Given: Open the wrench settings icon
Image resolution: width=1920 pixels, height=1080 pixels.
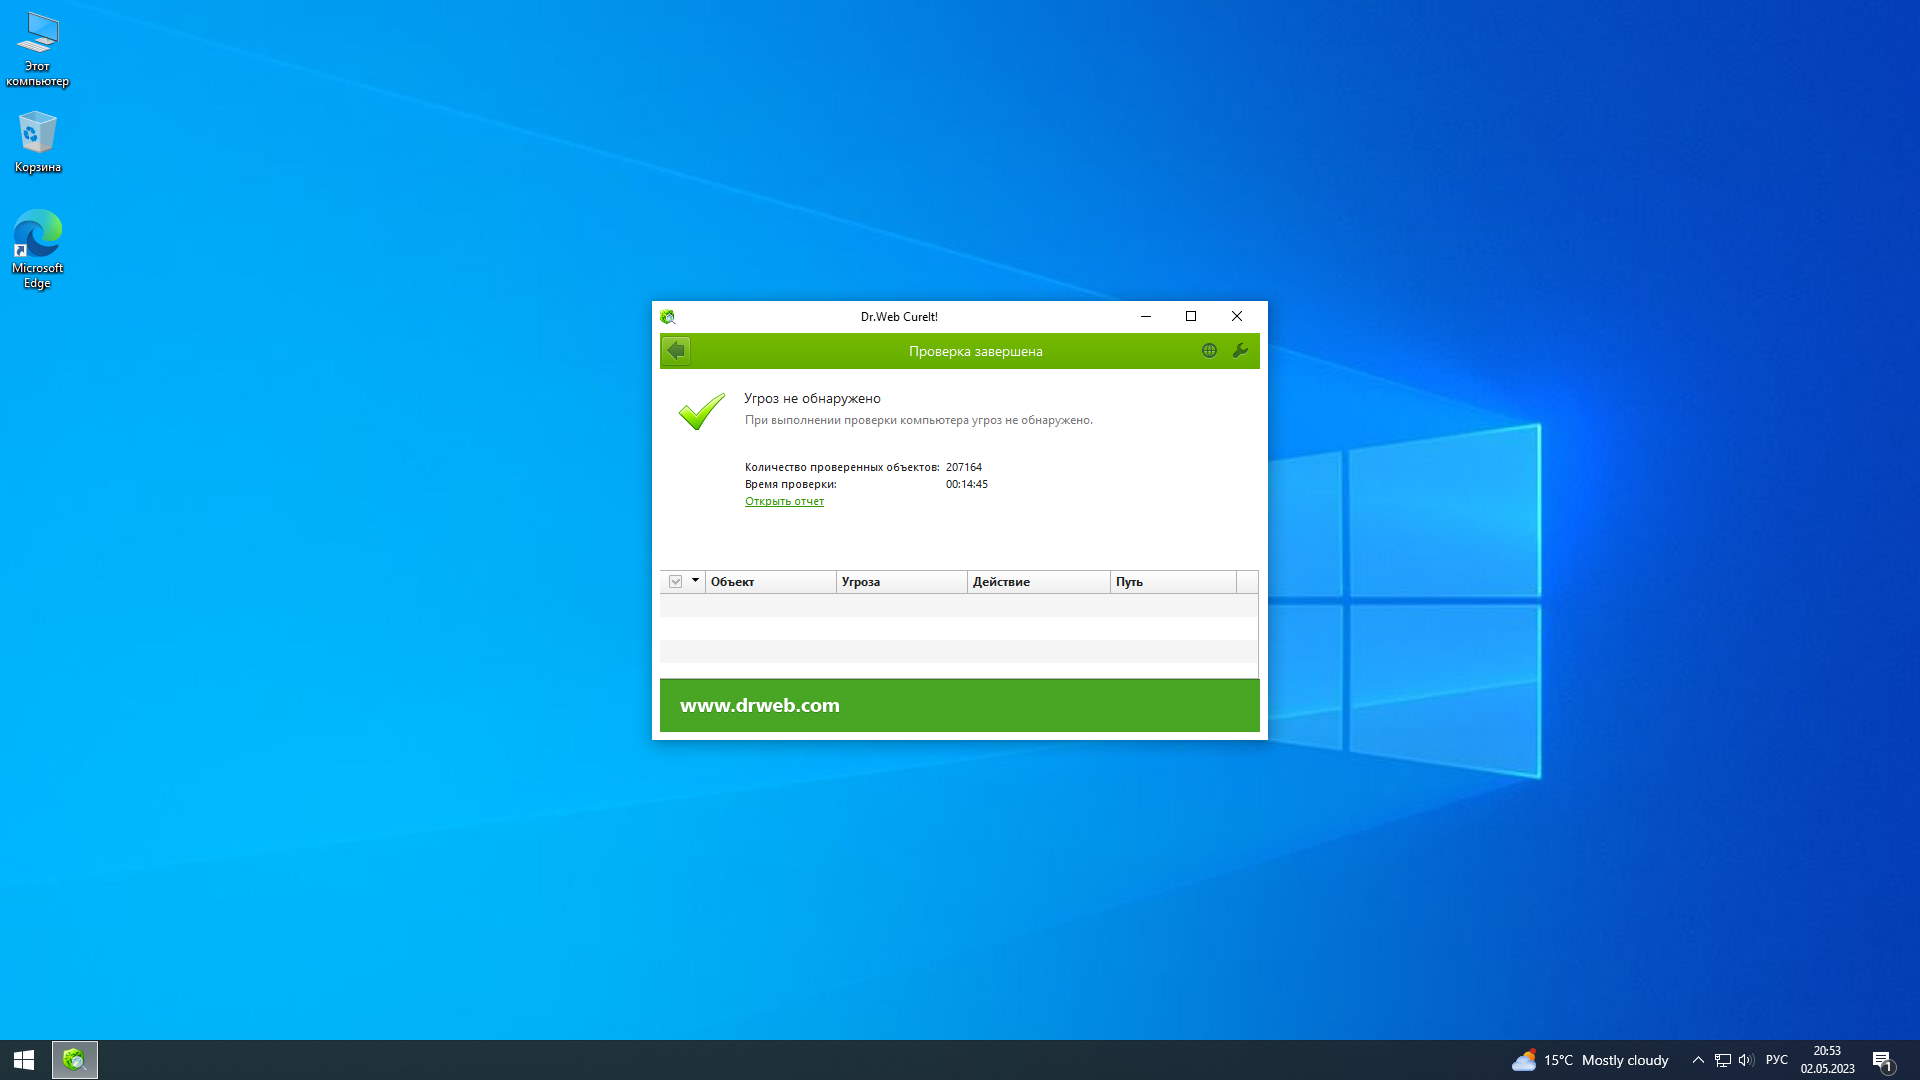Looking at the screenshot, I should [1240, 351].
